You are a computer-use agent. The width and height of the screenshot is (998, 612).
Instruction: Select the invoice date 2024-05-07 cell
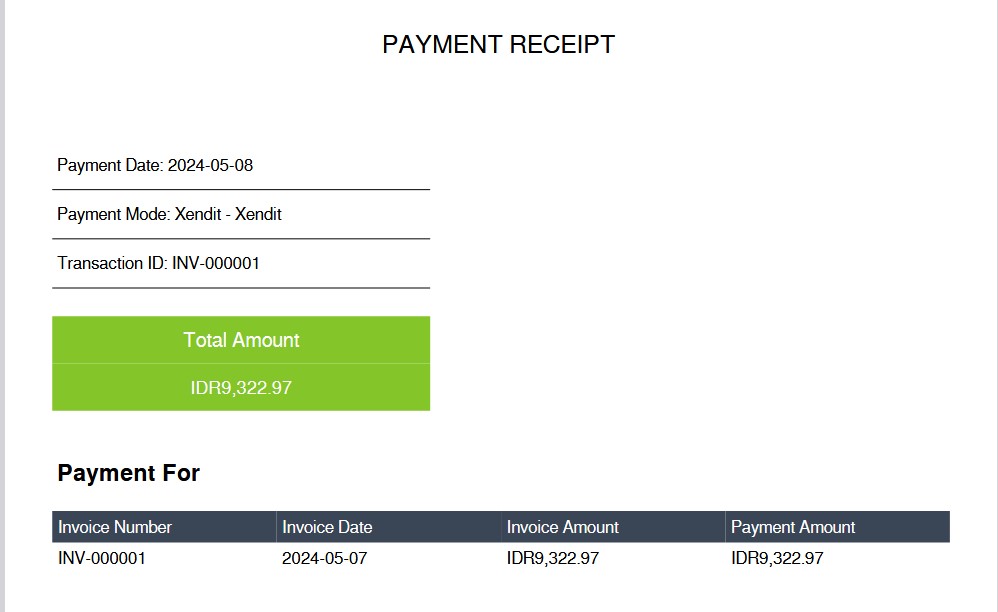pyautogui.click(x=325, y=558)
